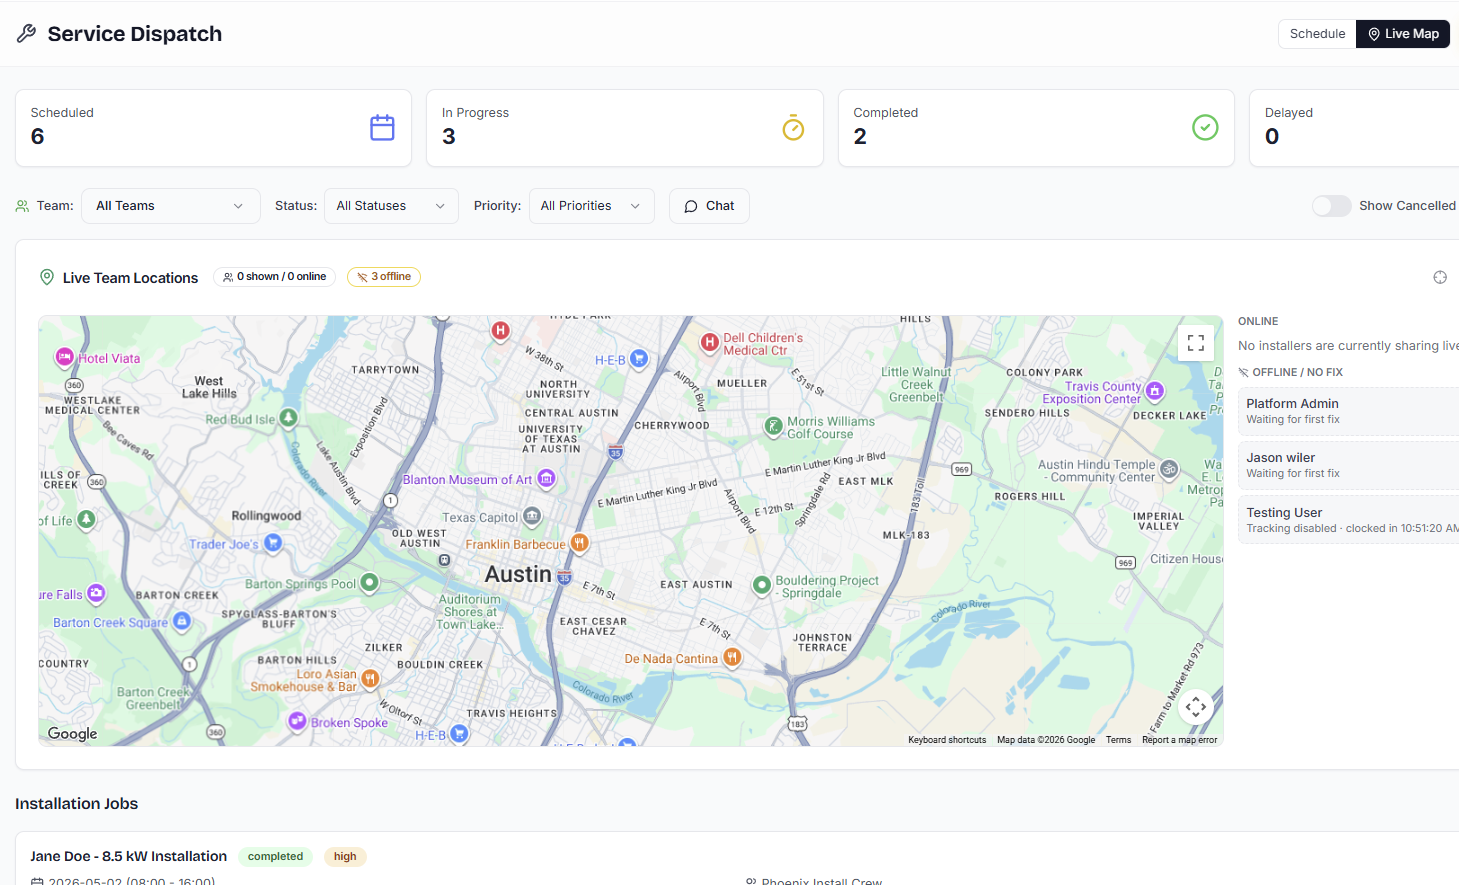Click the Service Dispatch wrench icon
This screenshot has width=1459, height=885.
(27, 34)
